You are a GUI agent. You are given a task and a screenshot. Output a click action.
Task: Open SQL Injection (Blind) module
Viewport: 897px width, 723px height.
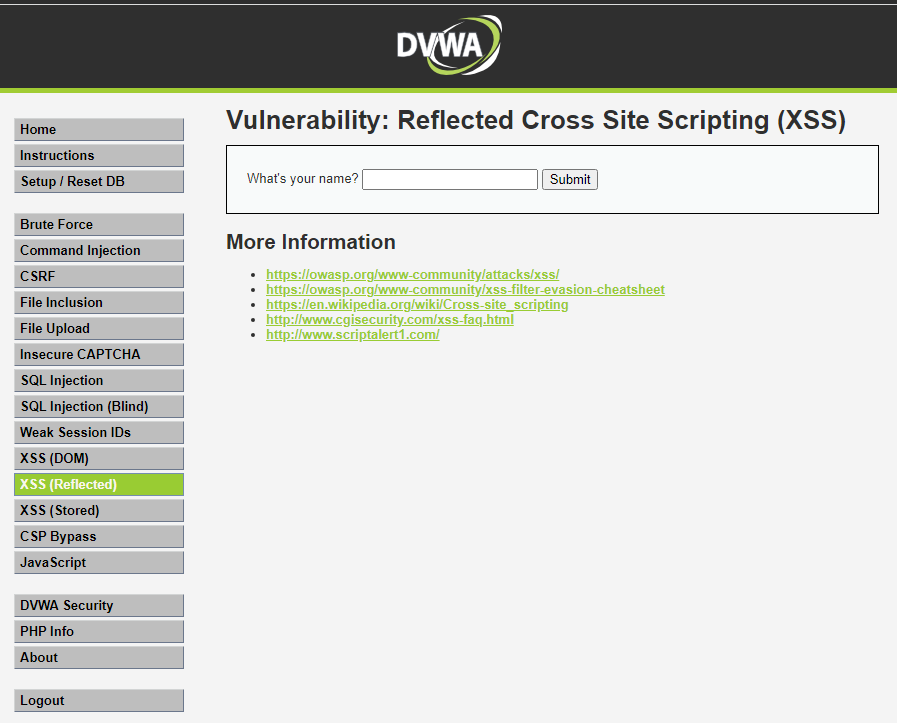pos(99,407)
